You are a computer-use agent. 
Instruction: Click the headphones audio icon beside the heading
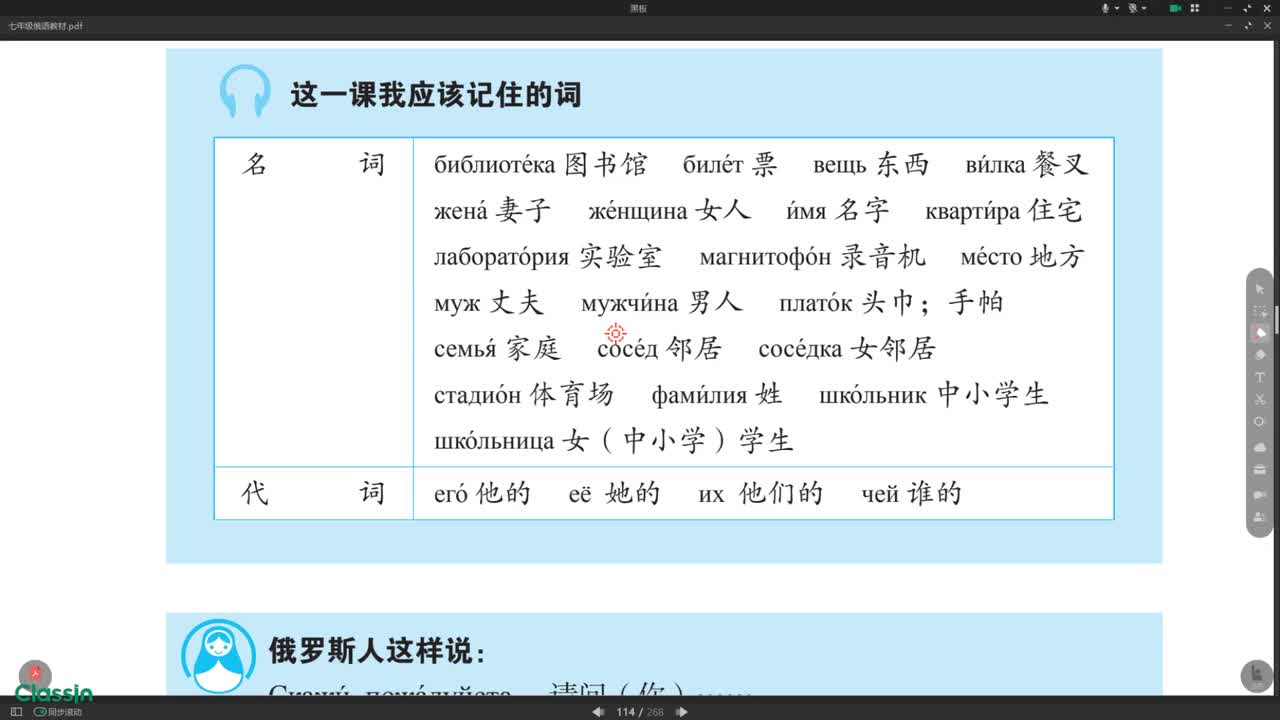click(245, 92)
